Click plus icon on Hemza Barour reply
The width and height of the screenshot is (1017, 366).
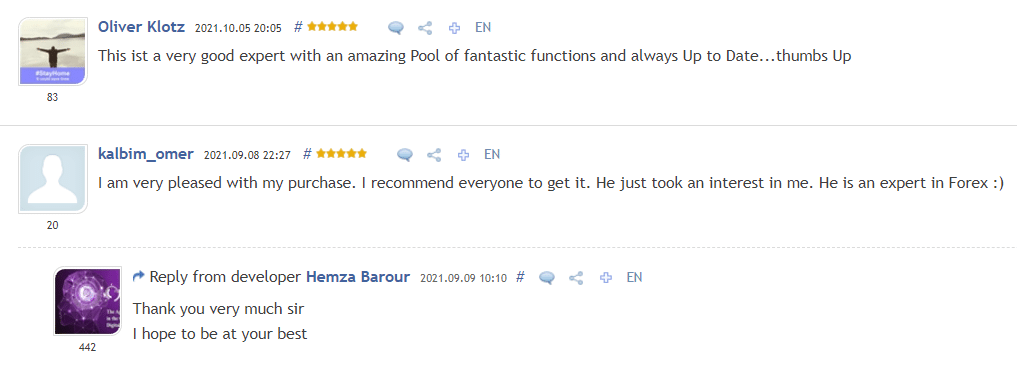606,278
